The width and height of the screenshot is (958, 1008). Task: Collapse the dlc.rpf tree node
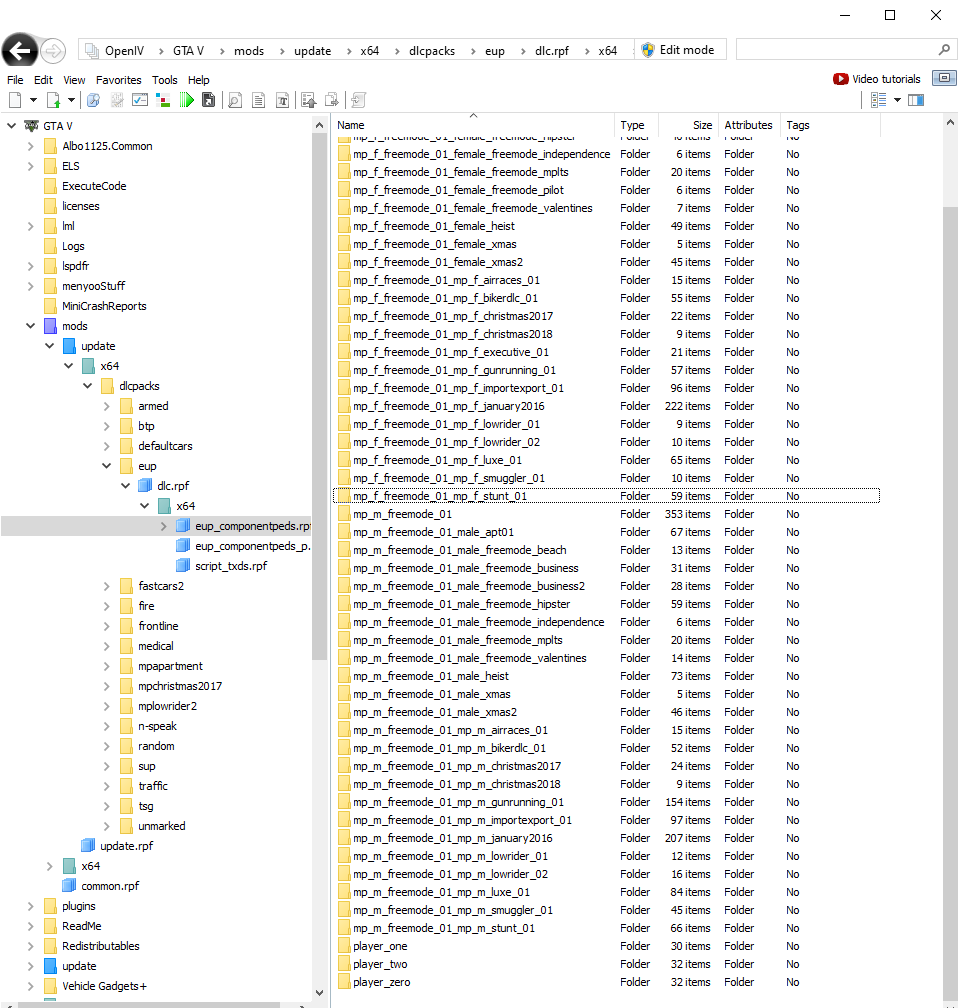pos(125,486)
